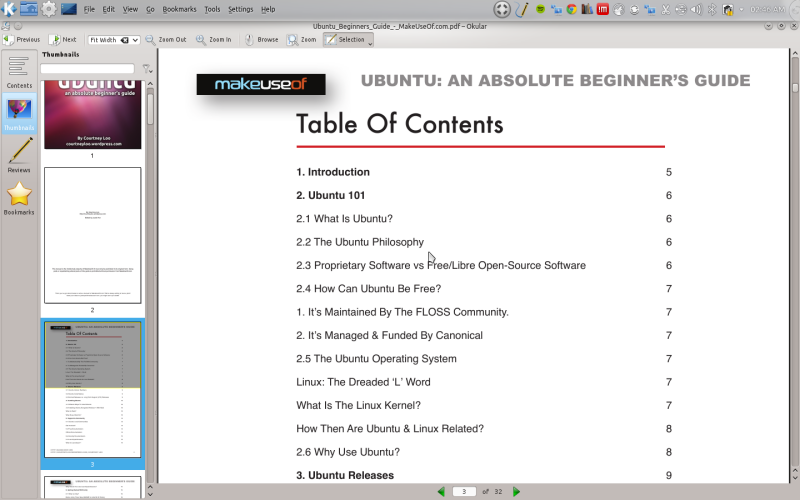Screen dimensions: 800x500
Task: Open the Edit menu
Action: [109, 9]
